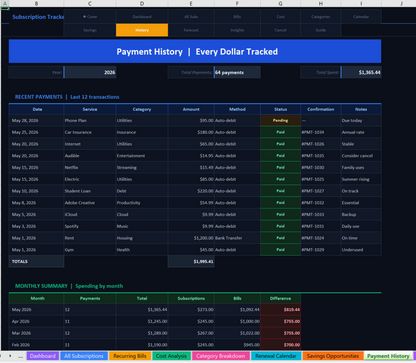Select the 'Adobe Creative' service cell
The height and width of the screenshot is (363, 416).
90,203
